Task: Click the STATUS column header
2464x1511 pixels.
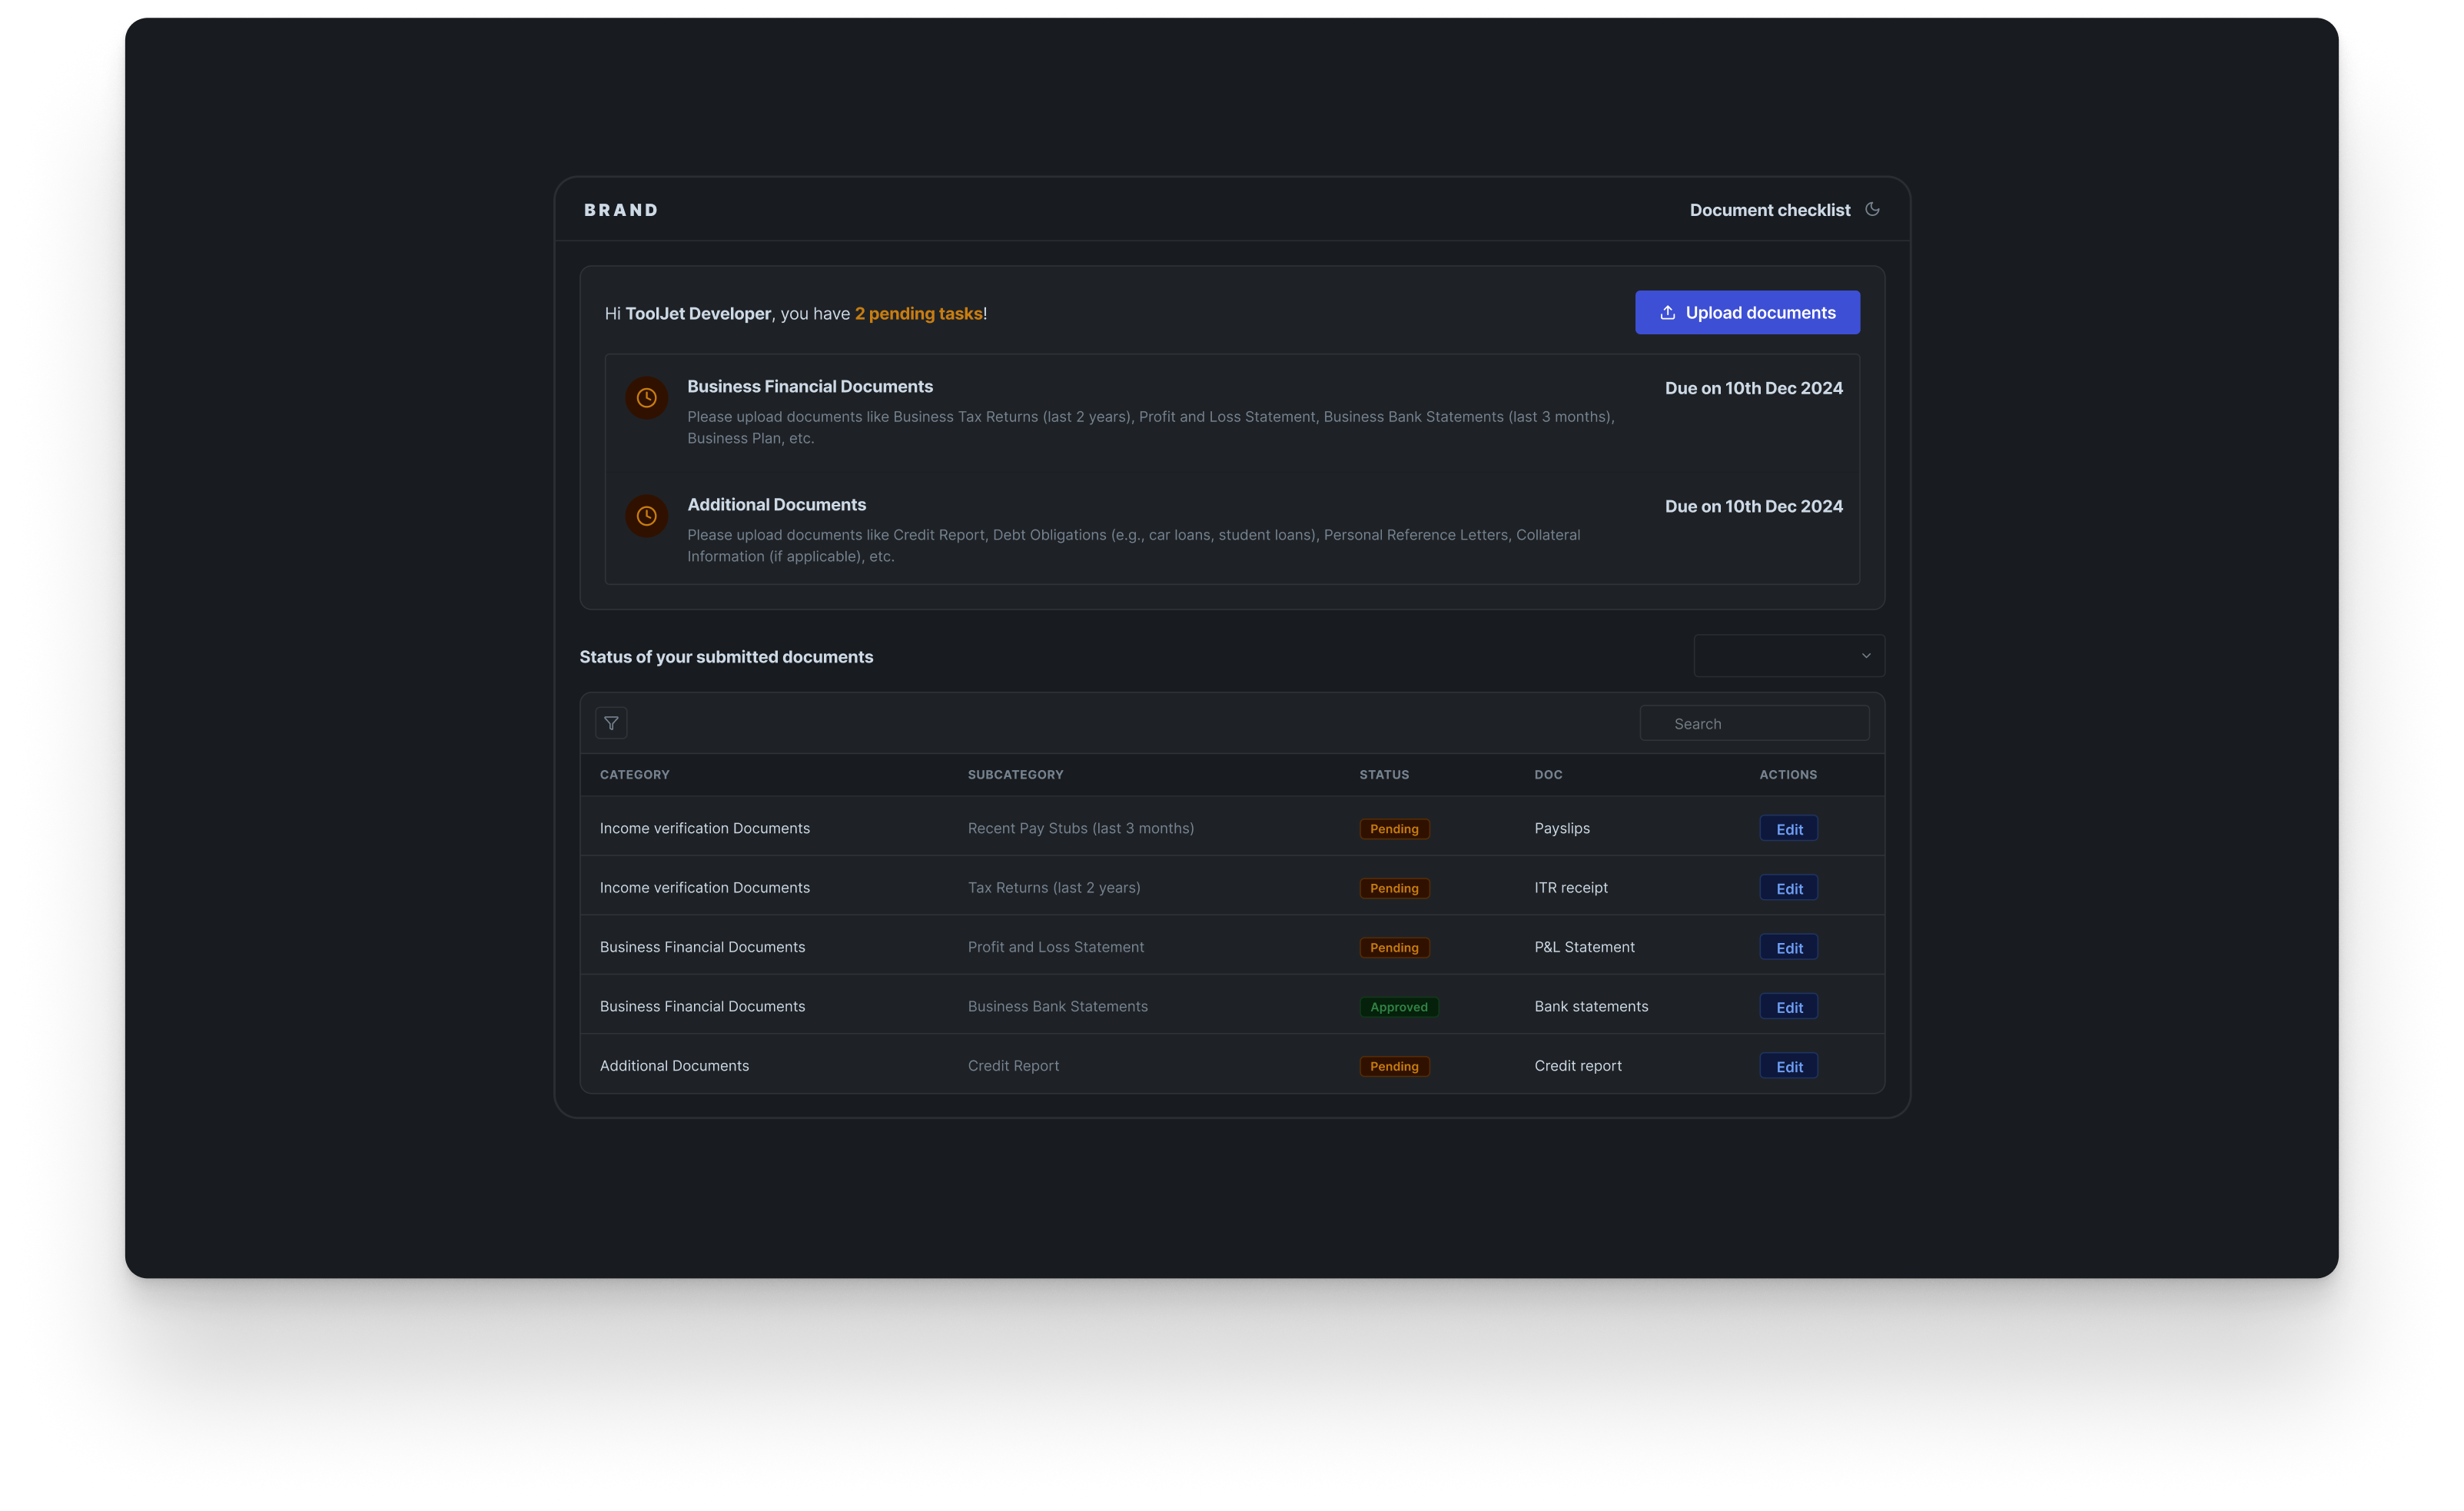Action: click(1384, 775)
